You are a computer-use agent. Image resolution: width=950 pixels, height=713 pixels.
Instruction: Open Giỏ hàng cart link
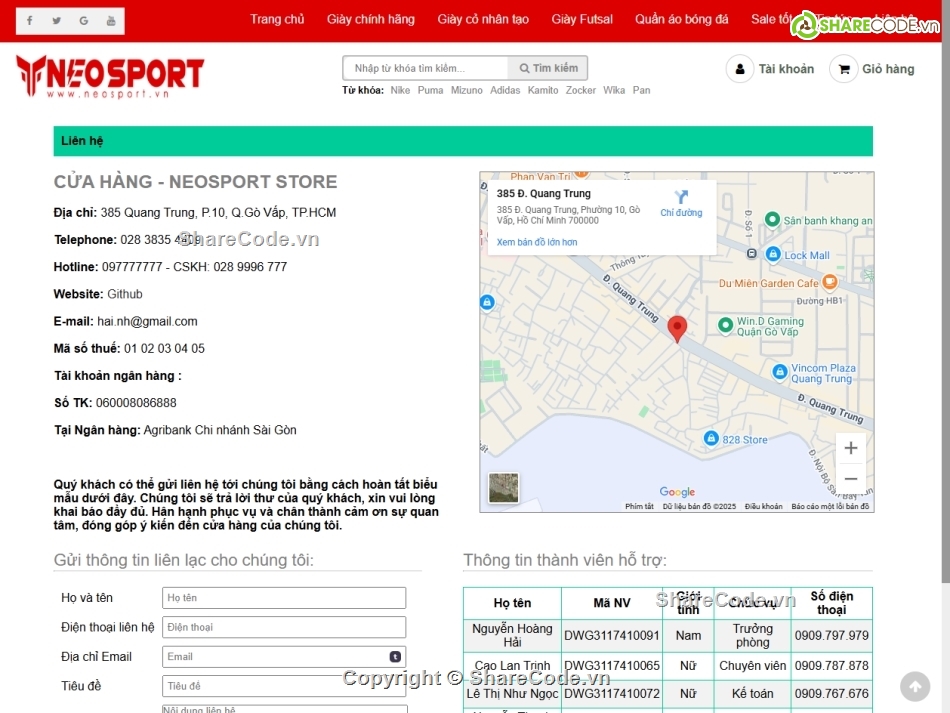[x=888, y=69]
